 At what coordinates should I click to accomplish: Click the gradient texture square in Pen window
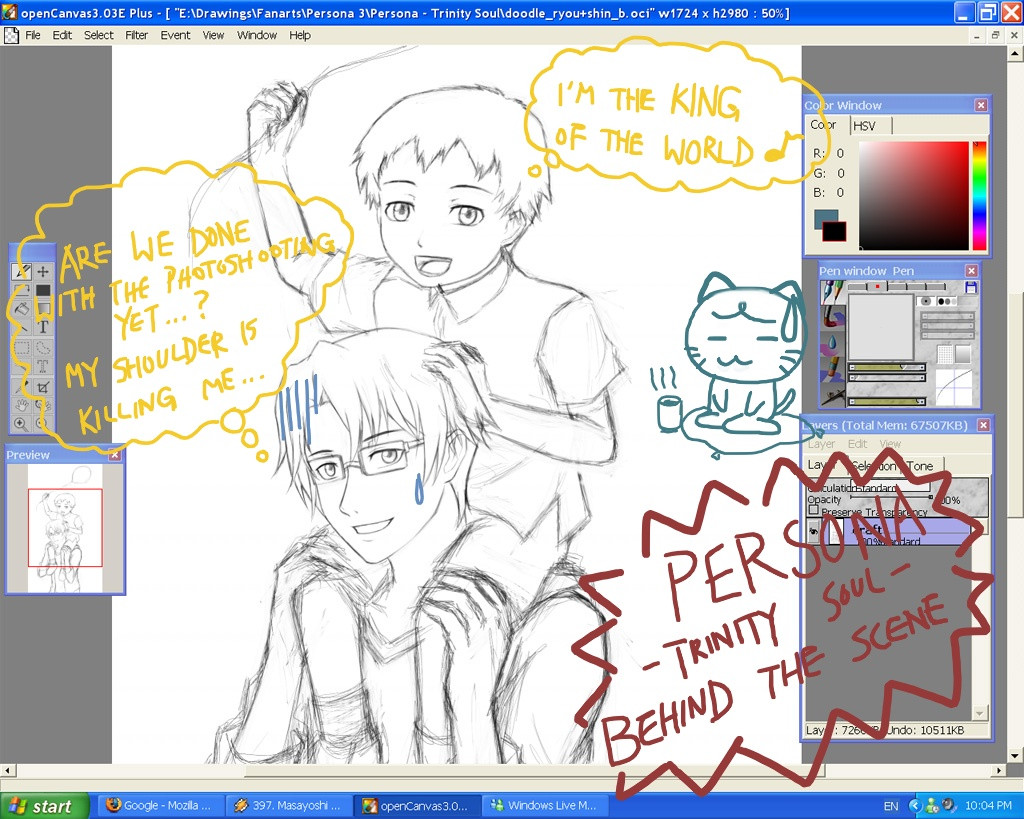click(963, 355)
